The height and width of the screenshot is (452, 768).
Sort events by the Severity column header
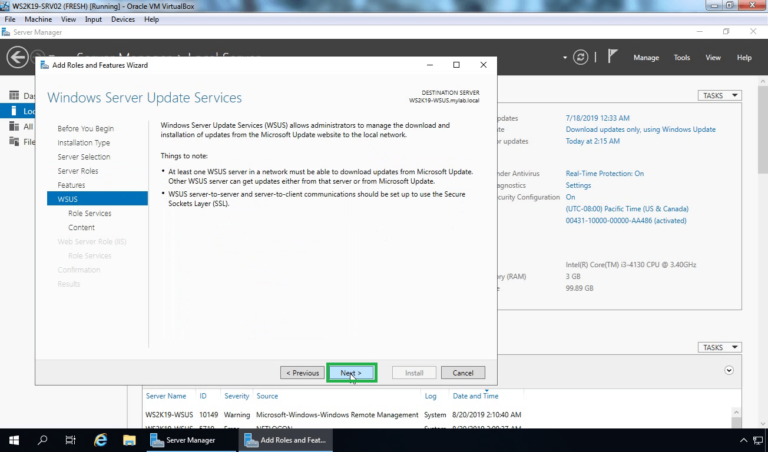236,396
